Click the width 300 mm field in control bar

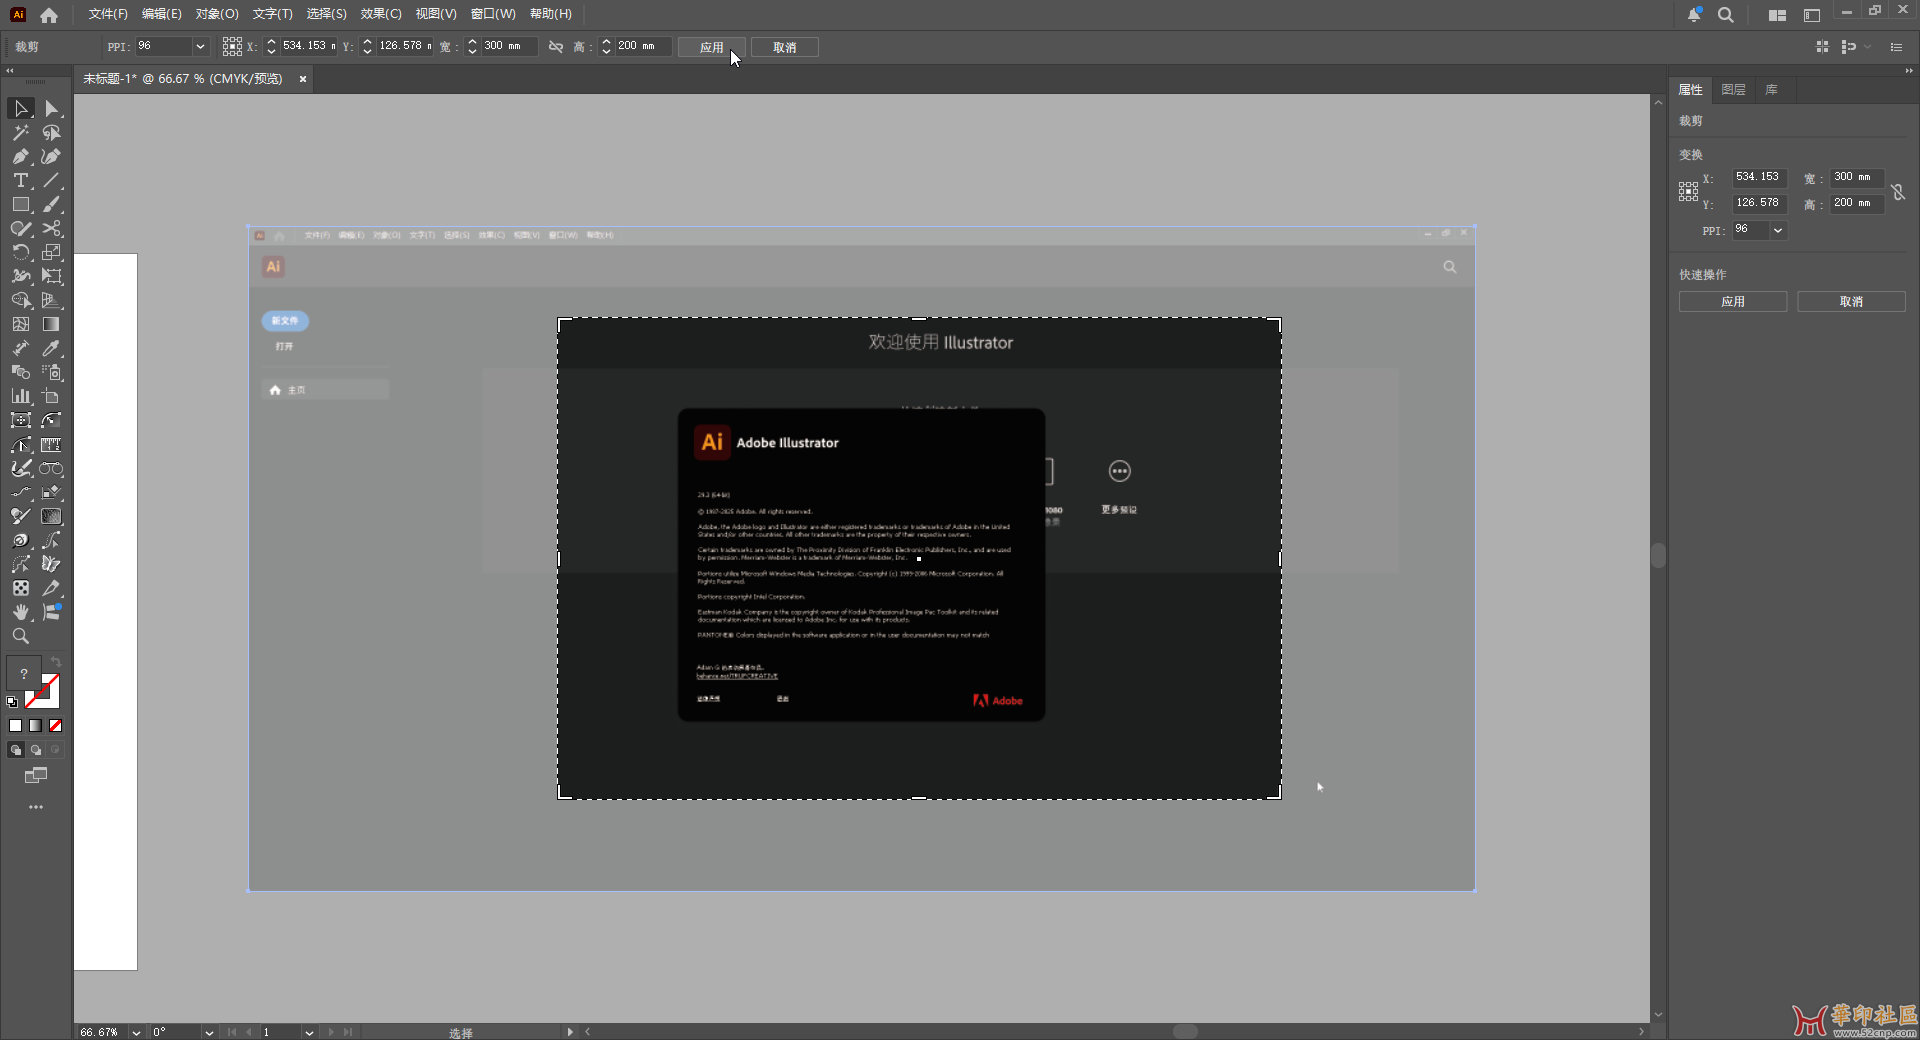click(510, 47)
